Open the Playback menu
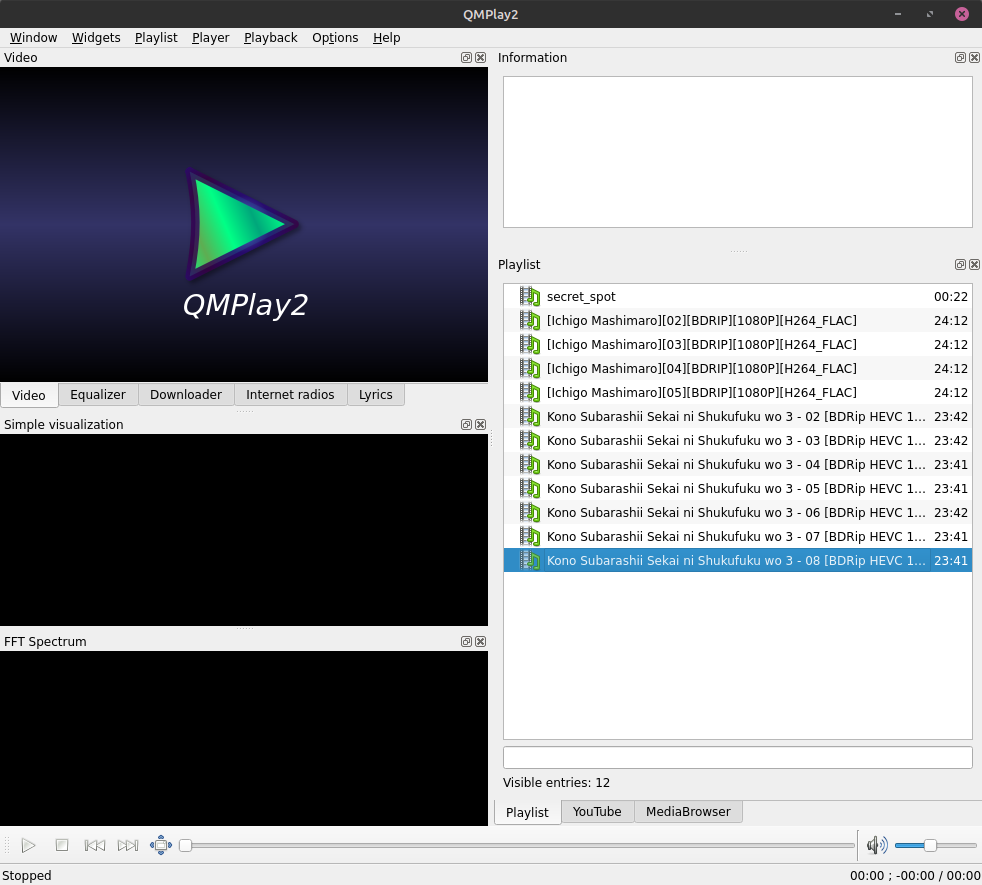982x885 pixels. point(271,38)
